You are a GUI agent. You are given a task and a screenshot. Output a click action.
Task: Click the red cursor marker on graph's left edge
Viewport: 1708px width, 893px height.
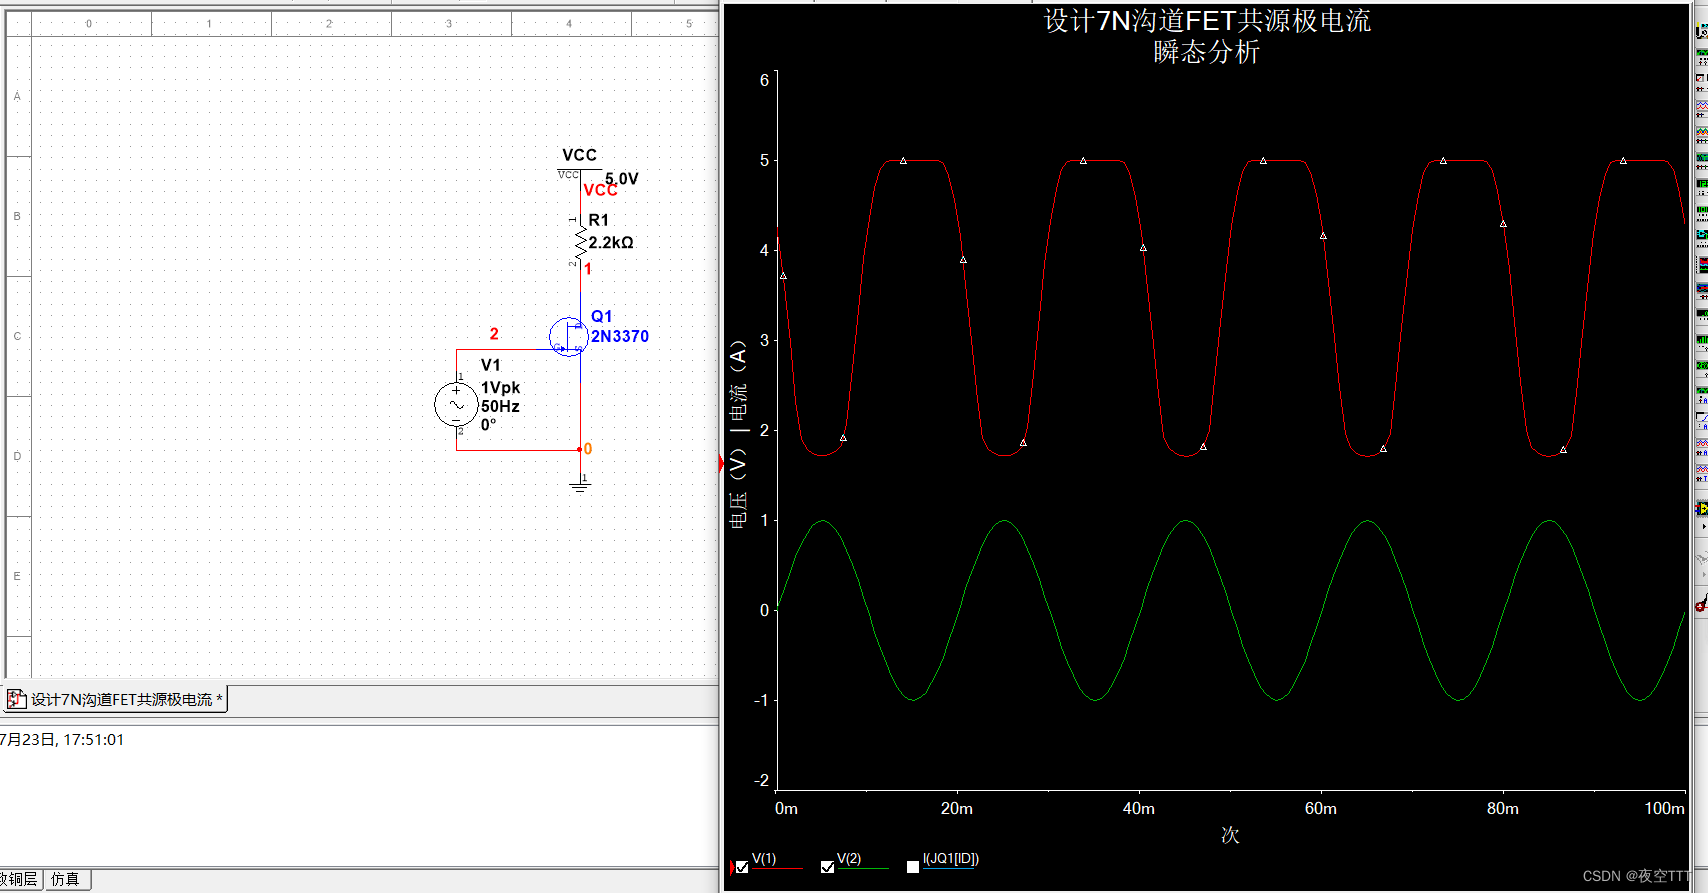click(722, 463)
